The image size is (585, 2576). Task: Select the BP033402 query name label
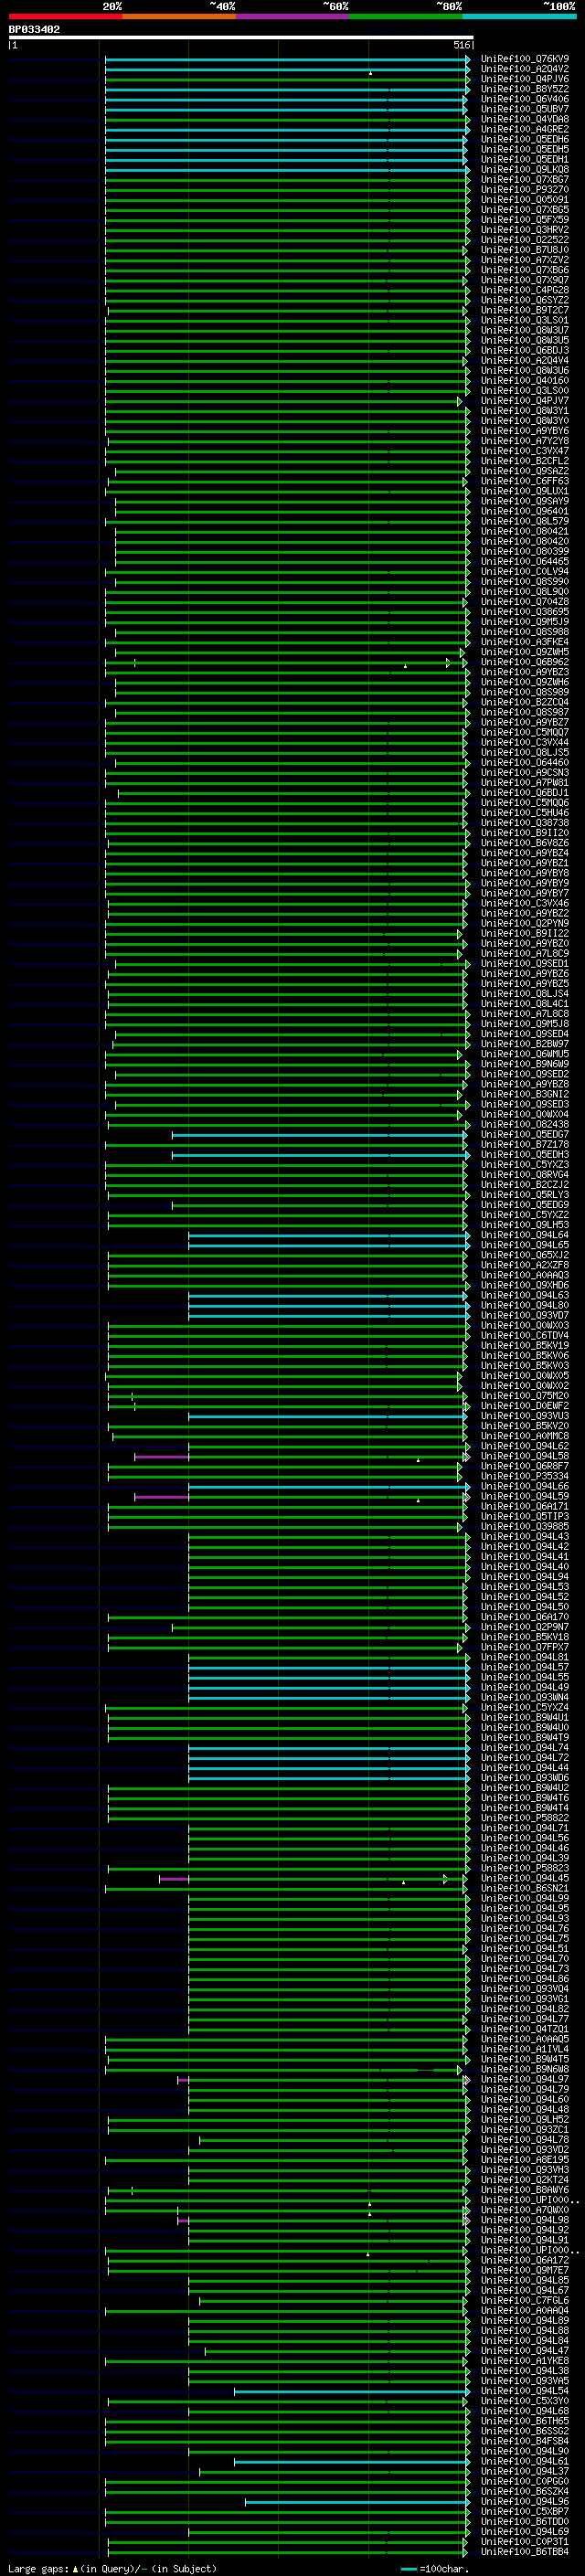pyautogui.click(x=34, y=30)
